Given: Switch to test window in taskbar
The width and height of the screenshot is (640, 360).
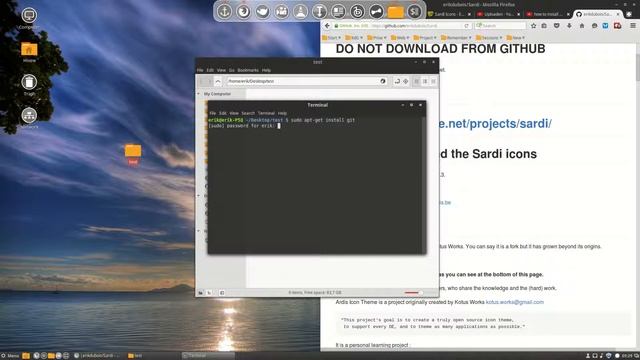Looking at the screenshot, I should point(152,356).
